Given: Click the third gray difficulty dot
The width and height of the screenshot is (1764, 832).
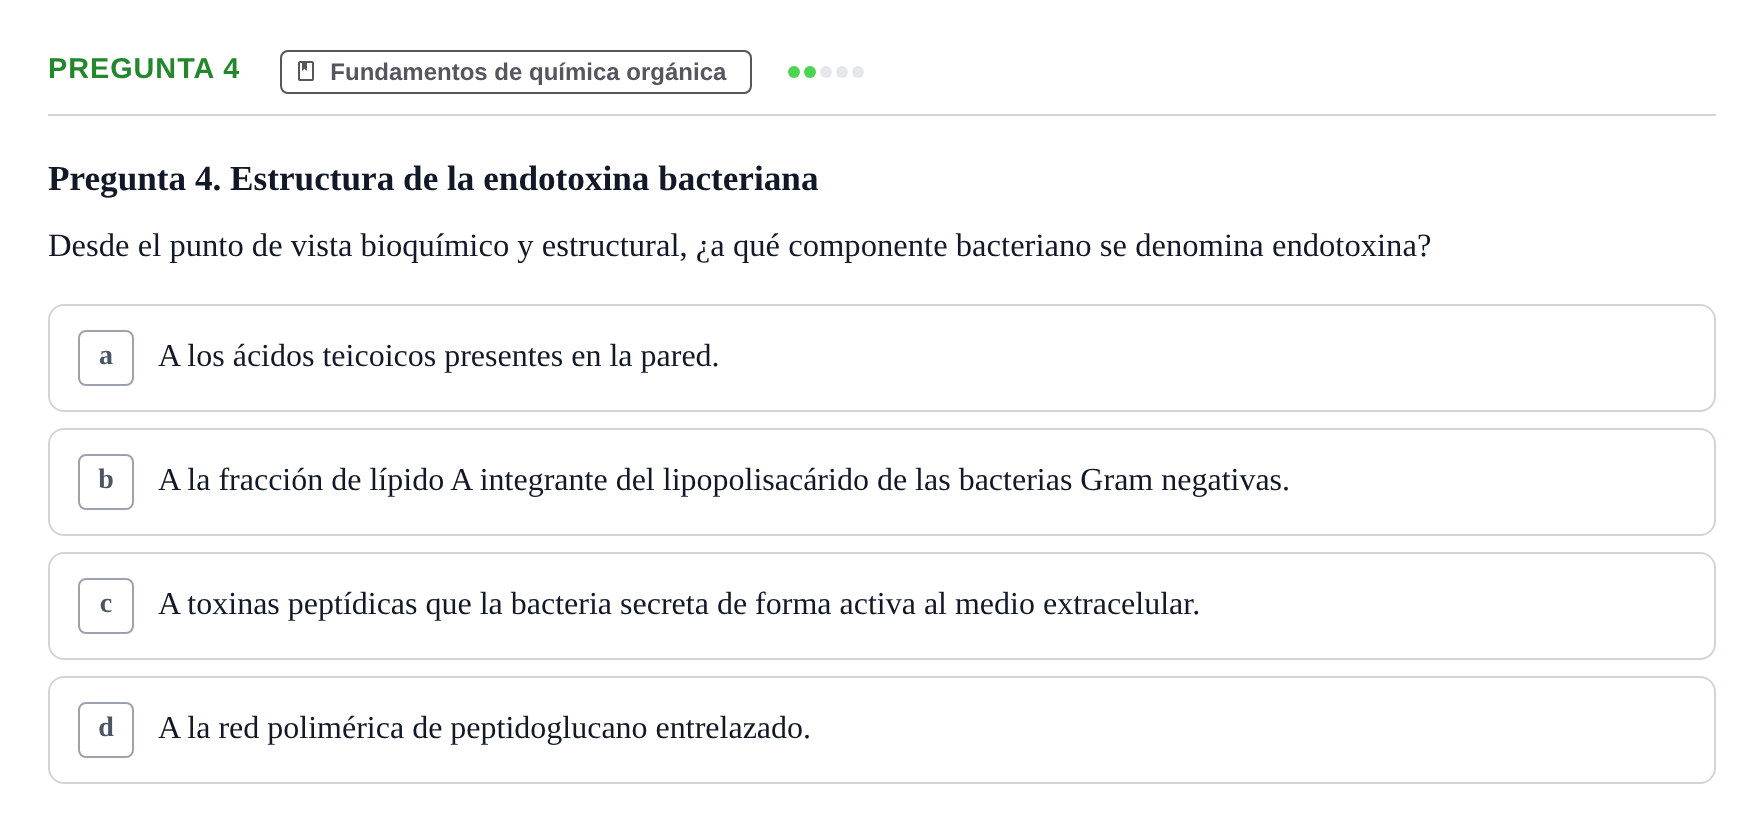Looking at the screenshot, I should coord(826,72).
